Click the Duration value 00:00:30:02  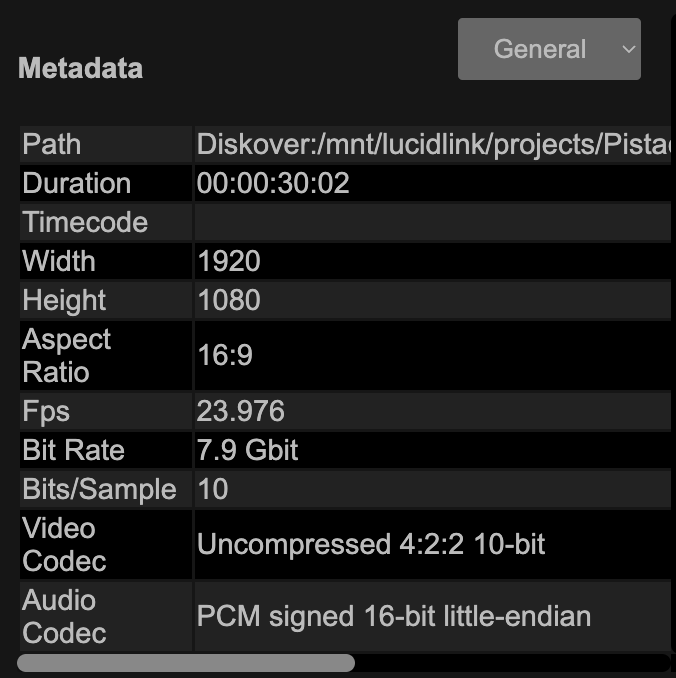(273, 184)
